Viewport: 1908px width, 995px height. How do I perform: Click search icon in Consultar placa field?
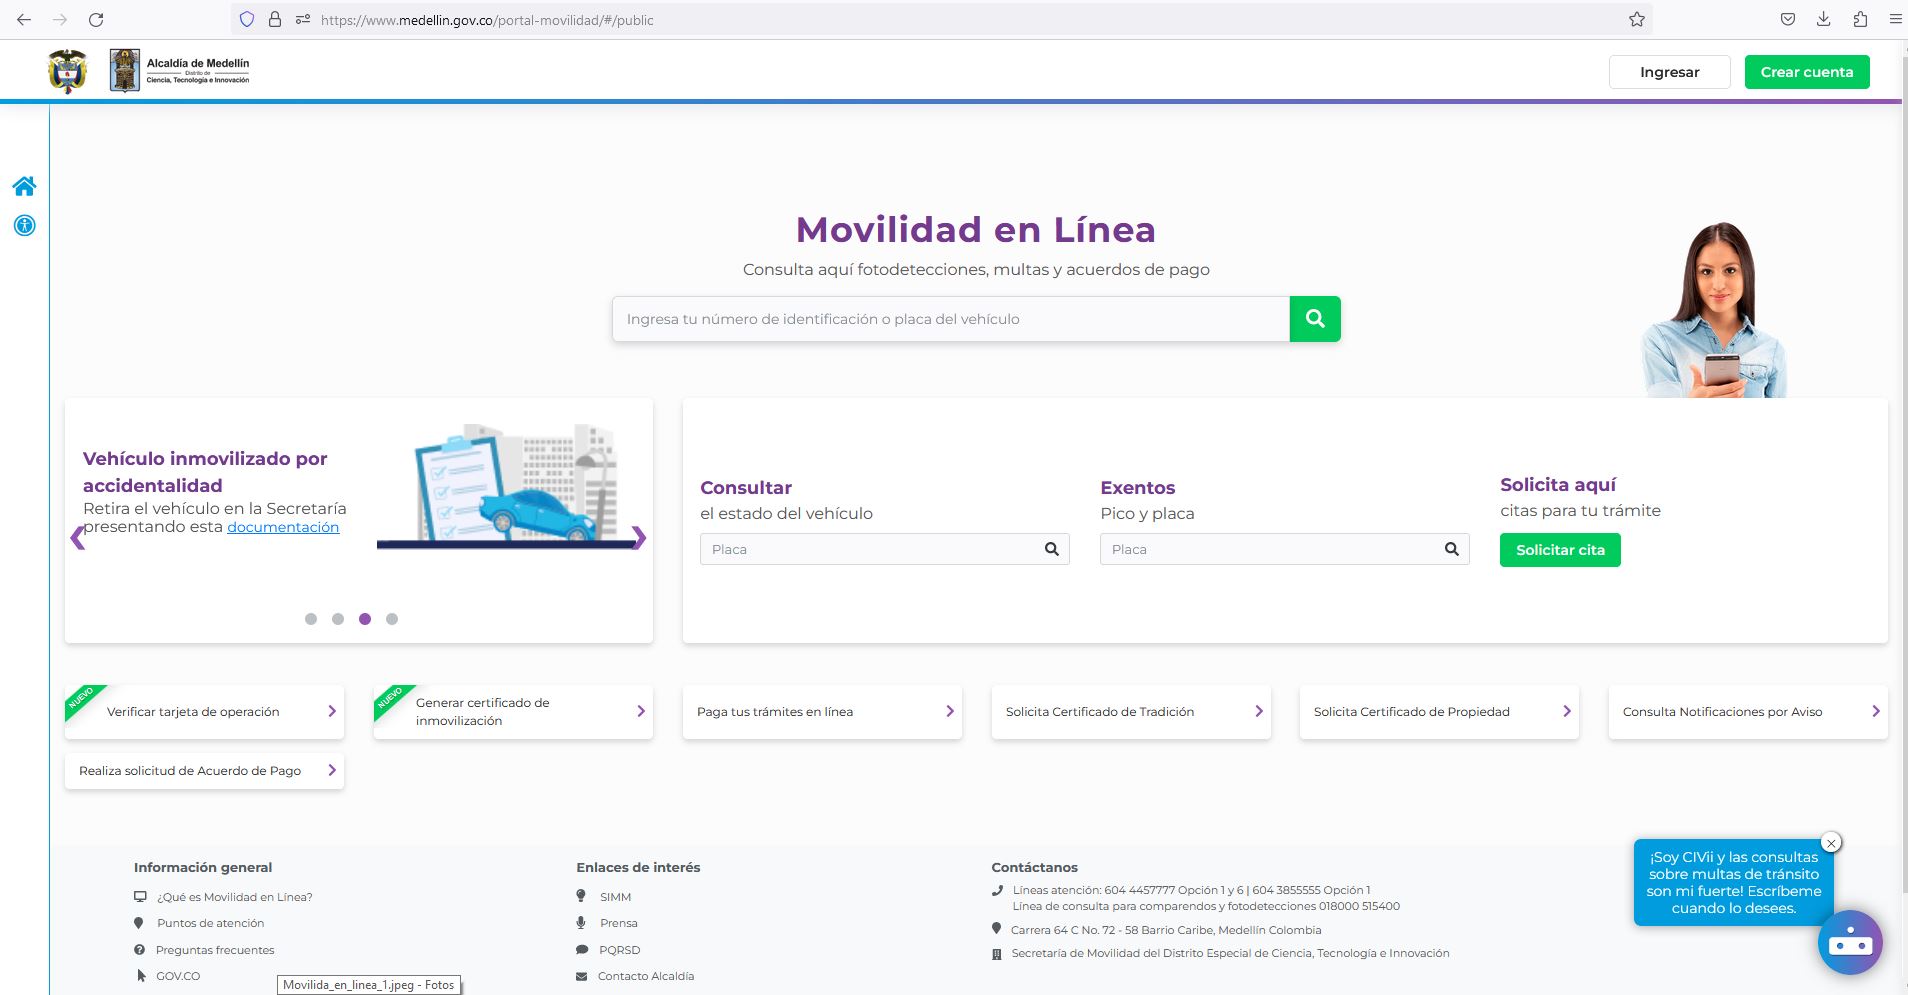(x=1051, y=549)
